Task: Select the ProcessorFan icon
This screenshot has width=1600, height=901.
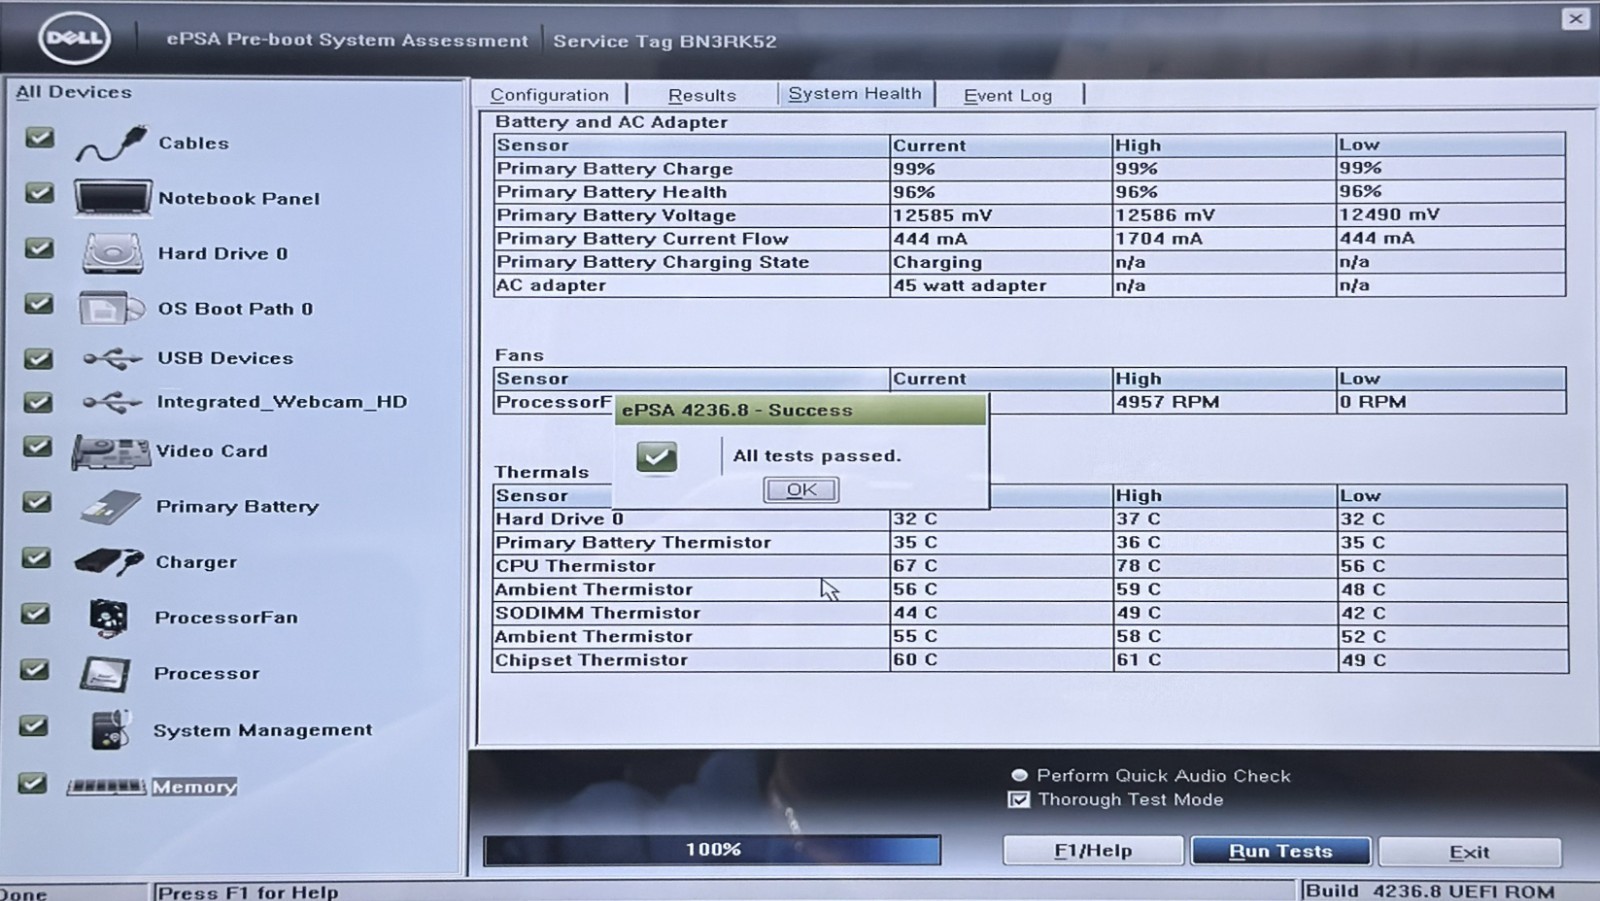Action: click(x=108, y=618)
